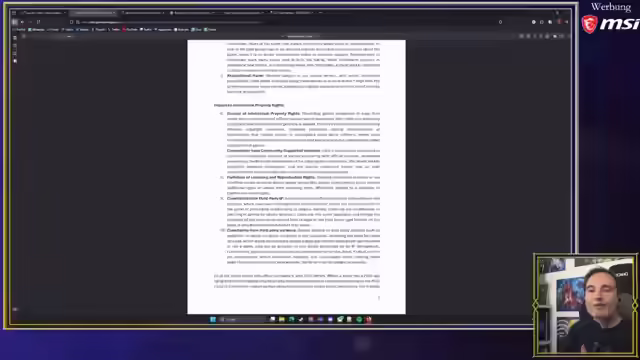Click the Windows Start button in taskbar
This screenshot has width=640, height=360.
coord(213,319)
